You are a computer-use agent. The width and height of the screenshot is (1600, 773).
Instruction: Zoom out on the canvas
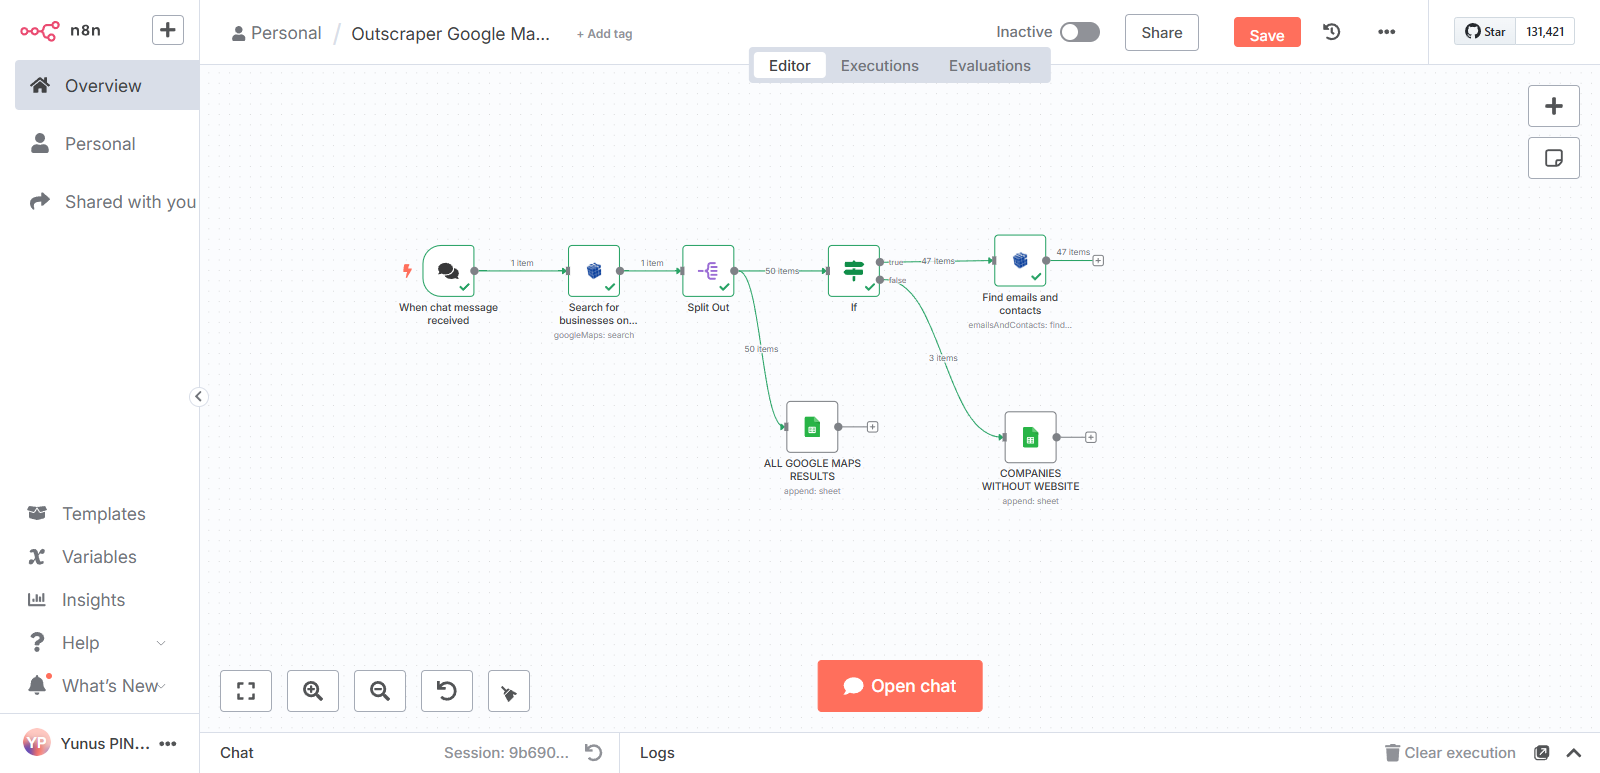[x=380, y=691]
